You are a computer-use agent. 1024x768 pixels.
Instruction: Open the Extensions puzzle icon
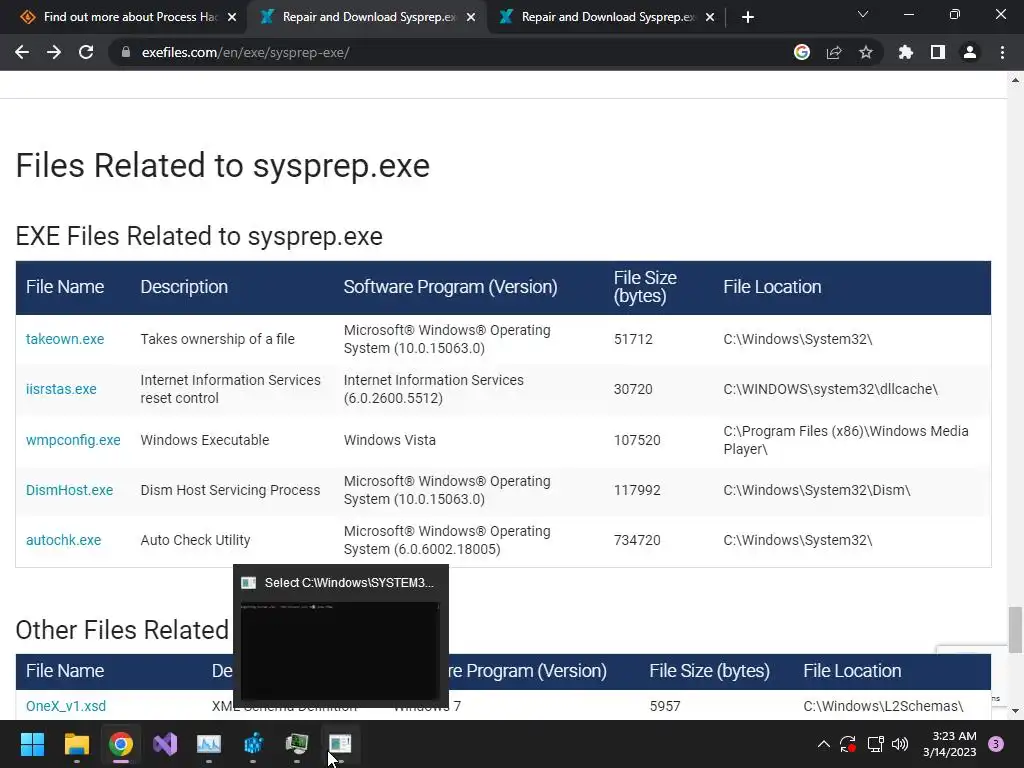(906, 52)
